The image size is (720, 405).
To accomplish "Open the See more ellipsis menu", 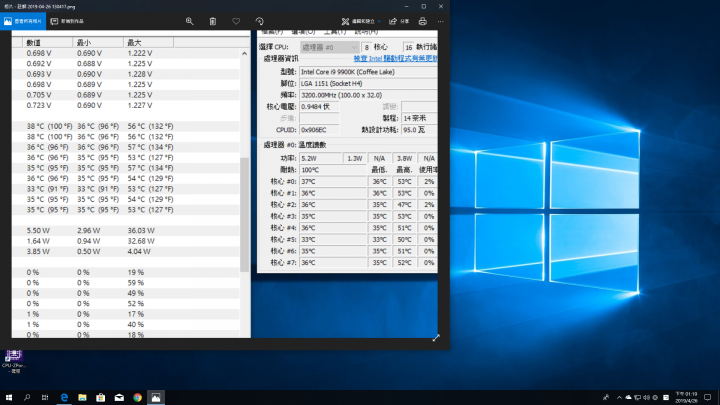I will click(441, 21).
